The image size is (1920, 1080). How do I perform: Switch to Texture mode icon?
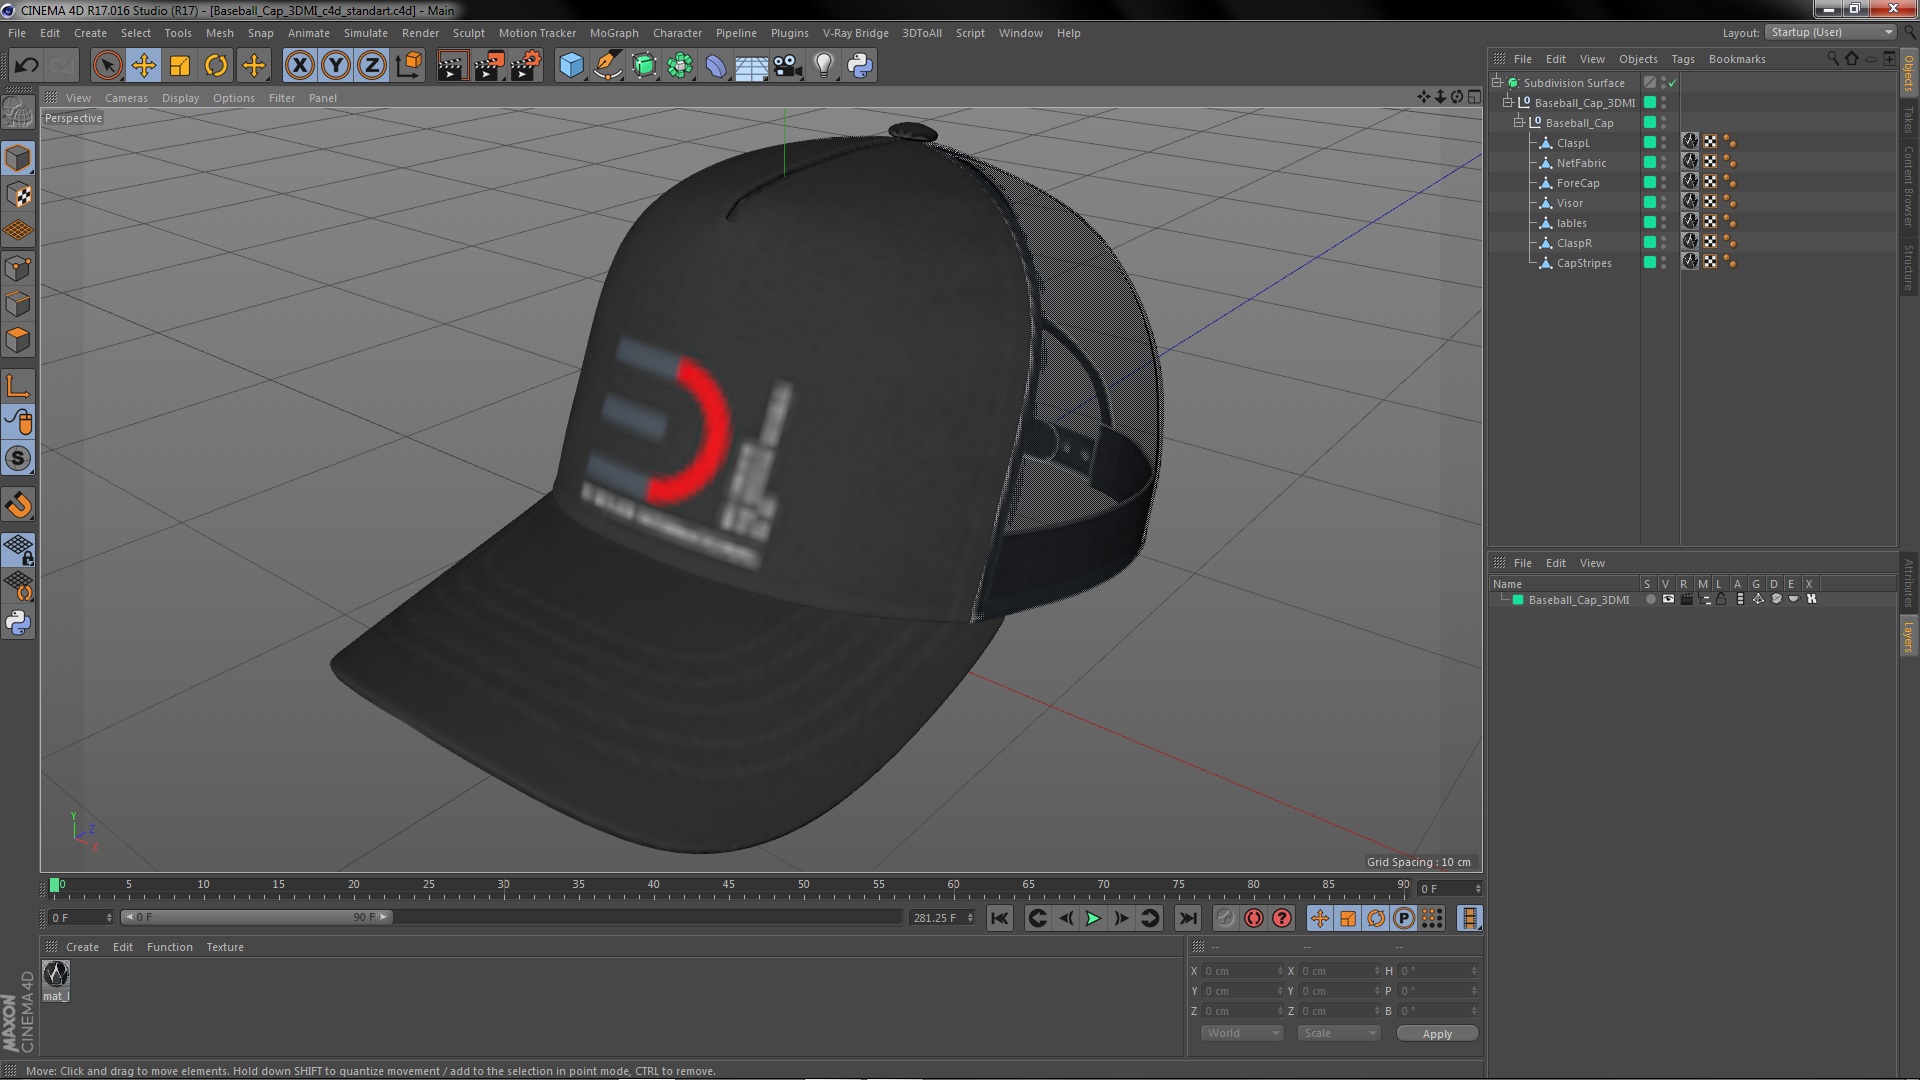[x=18, y=195]
